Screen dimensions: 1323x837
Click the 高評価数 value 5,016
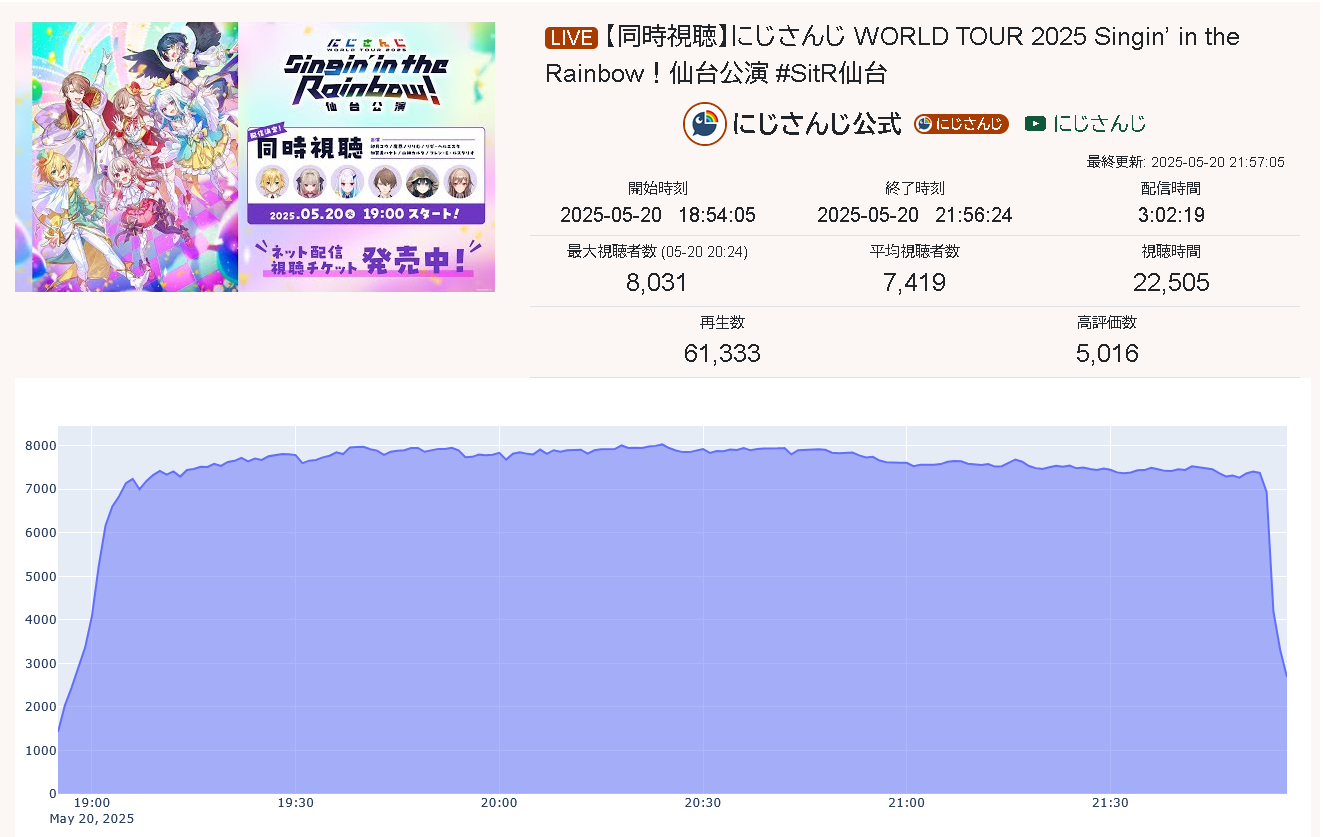1107,353
